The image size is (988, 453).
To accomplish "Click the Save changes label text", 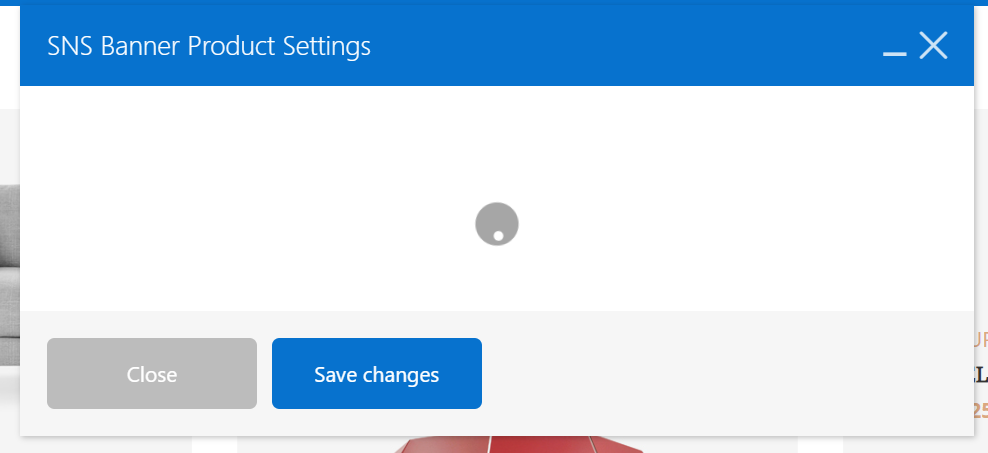I will click(377, 375).
